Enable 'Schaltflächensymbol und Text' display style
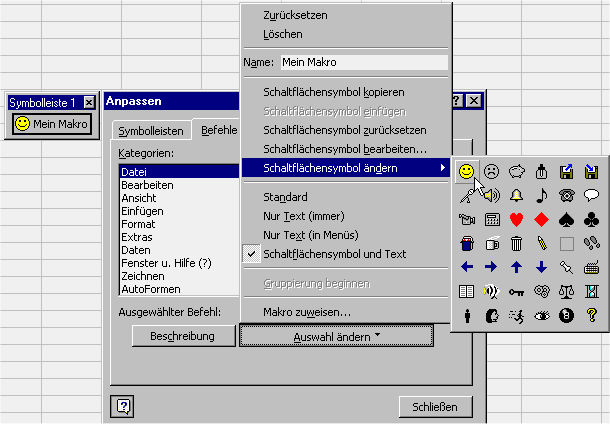Viewport: 610px width, 424px height. pos(334,254)
